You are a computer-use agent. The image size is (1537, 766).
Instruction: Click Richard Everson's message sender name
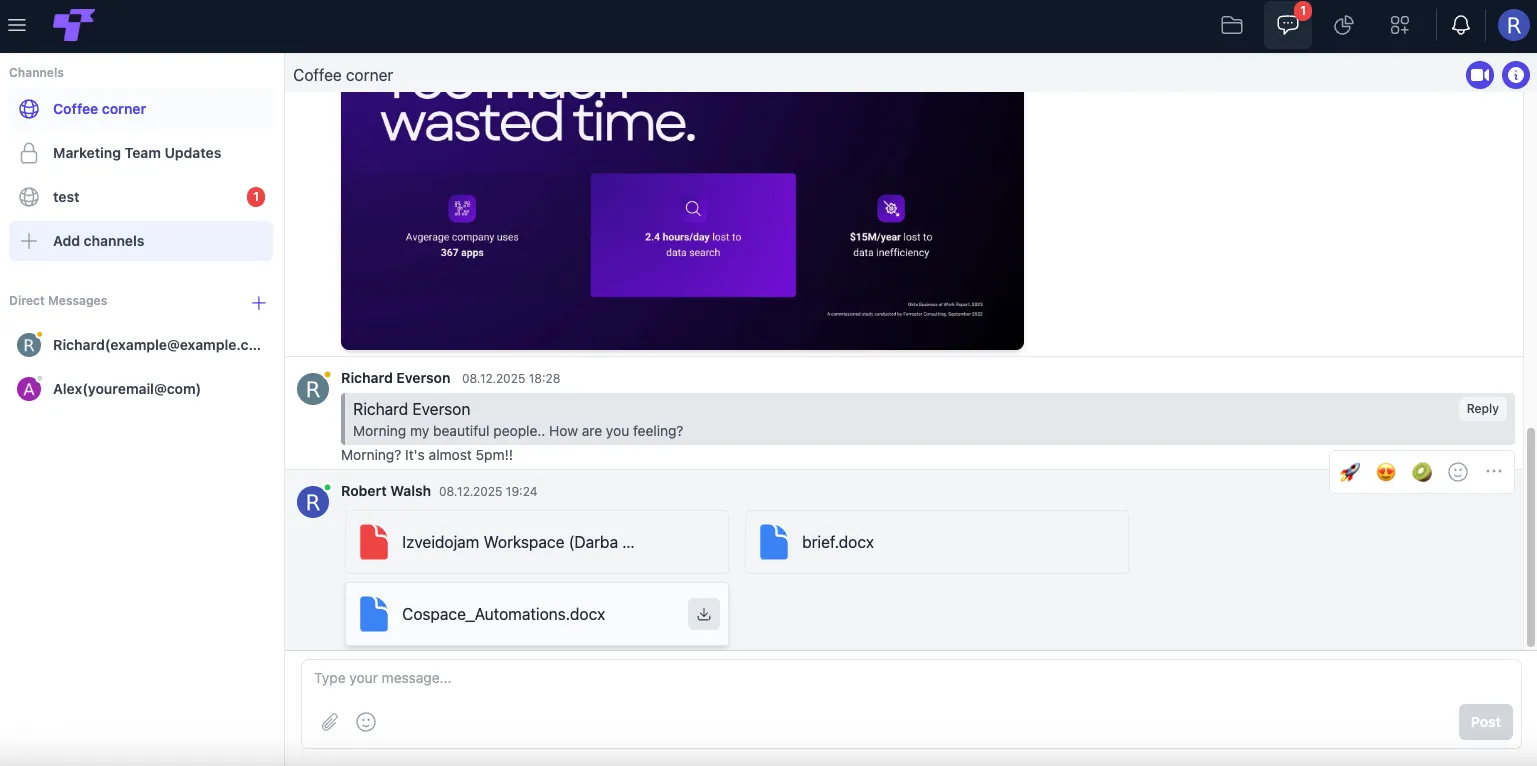click(x=396, y=378)
